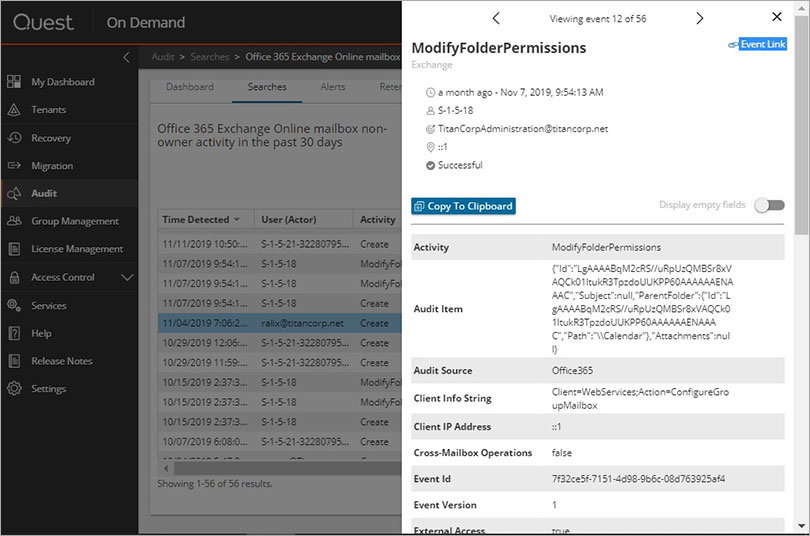Click Viewing event 12 of 56 text
The image size is (810, 536).
click(x=598, y=19)
